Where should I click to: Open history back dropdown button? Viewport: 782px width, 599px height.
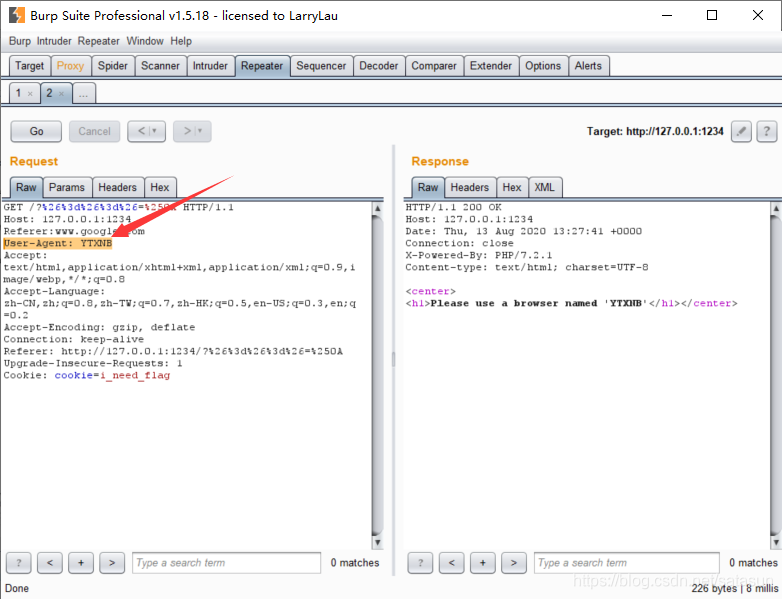147,132
